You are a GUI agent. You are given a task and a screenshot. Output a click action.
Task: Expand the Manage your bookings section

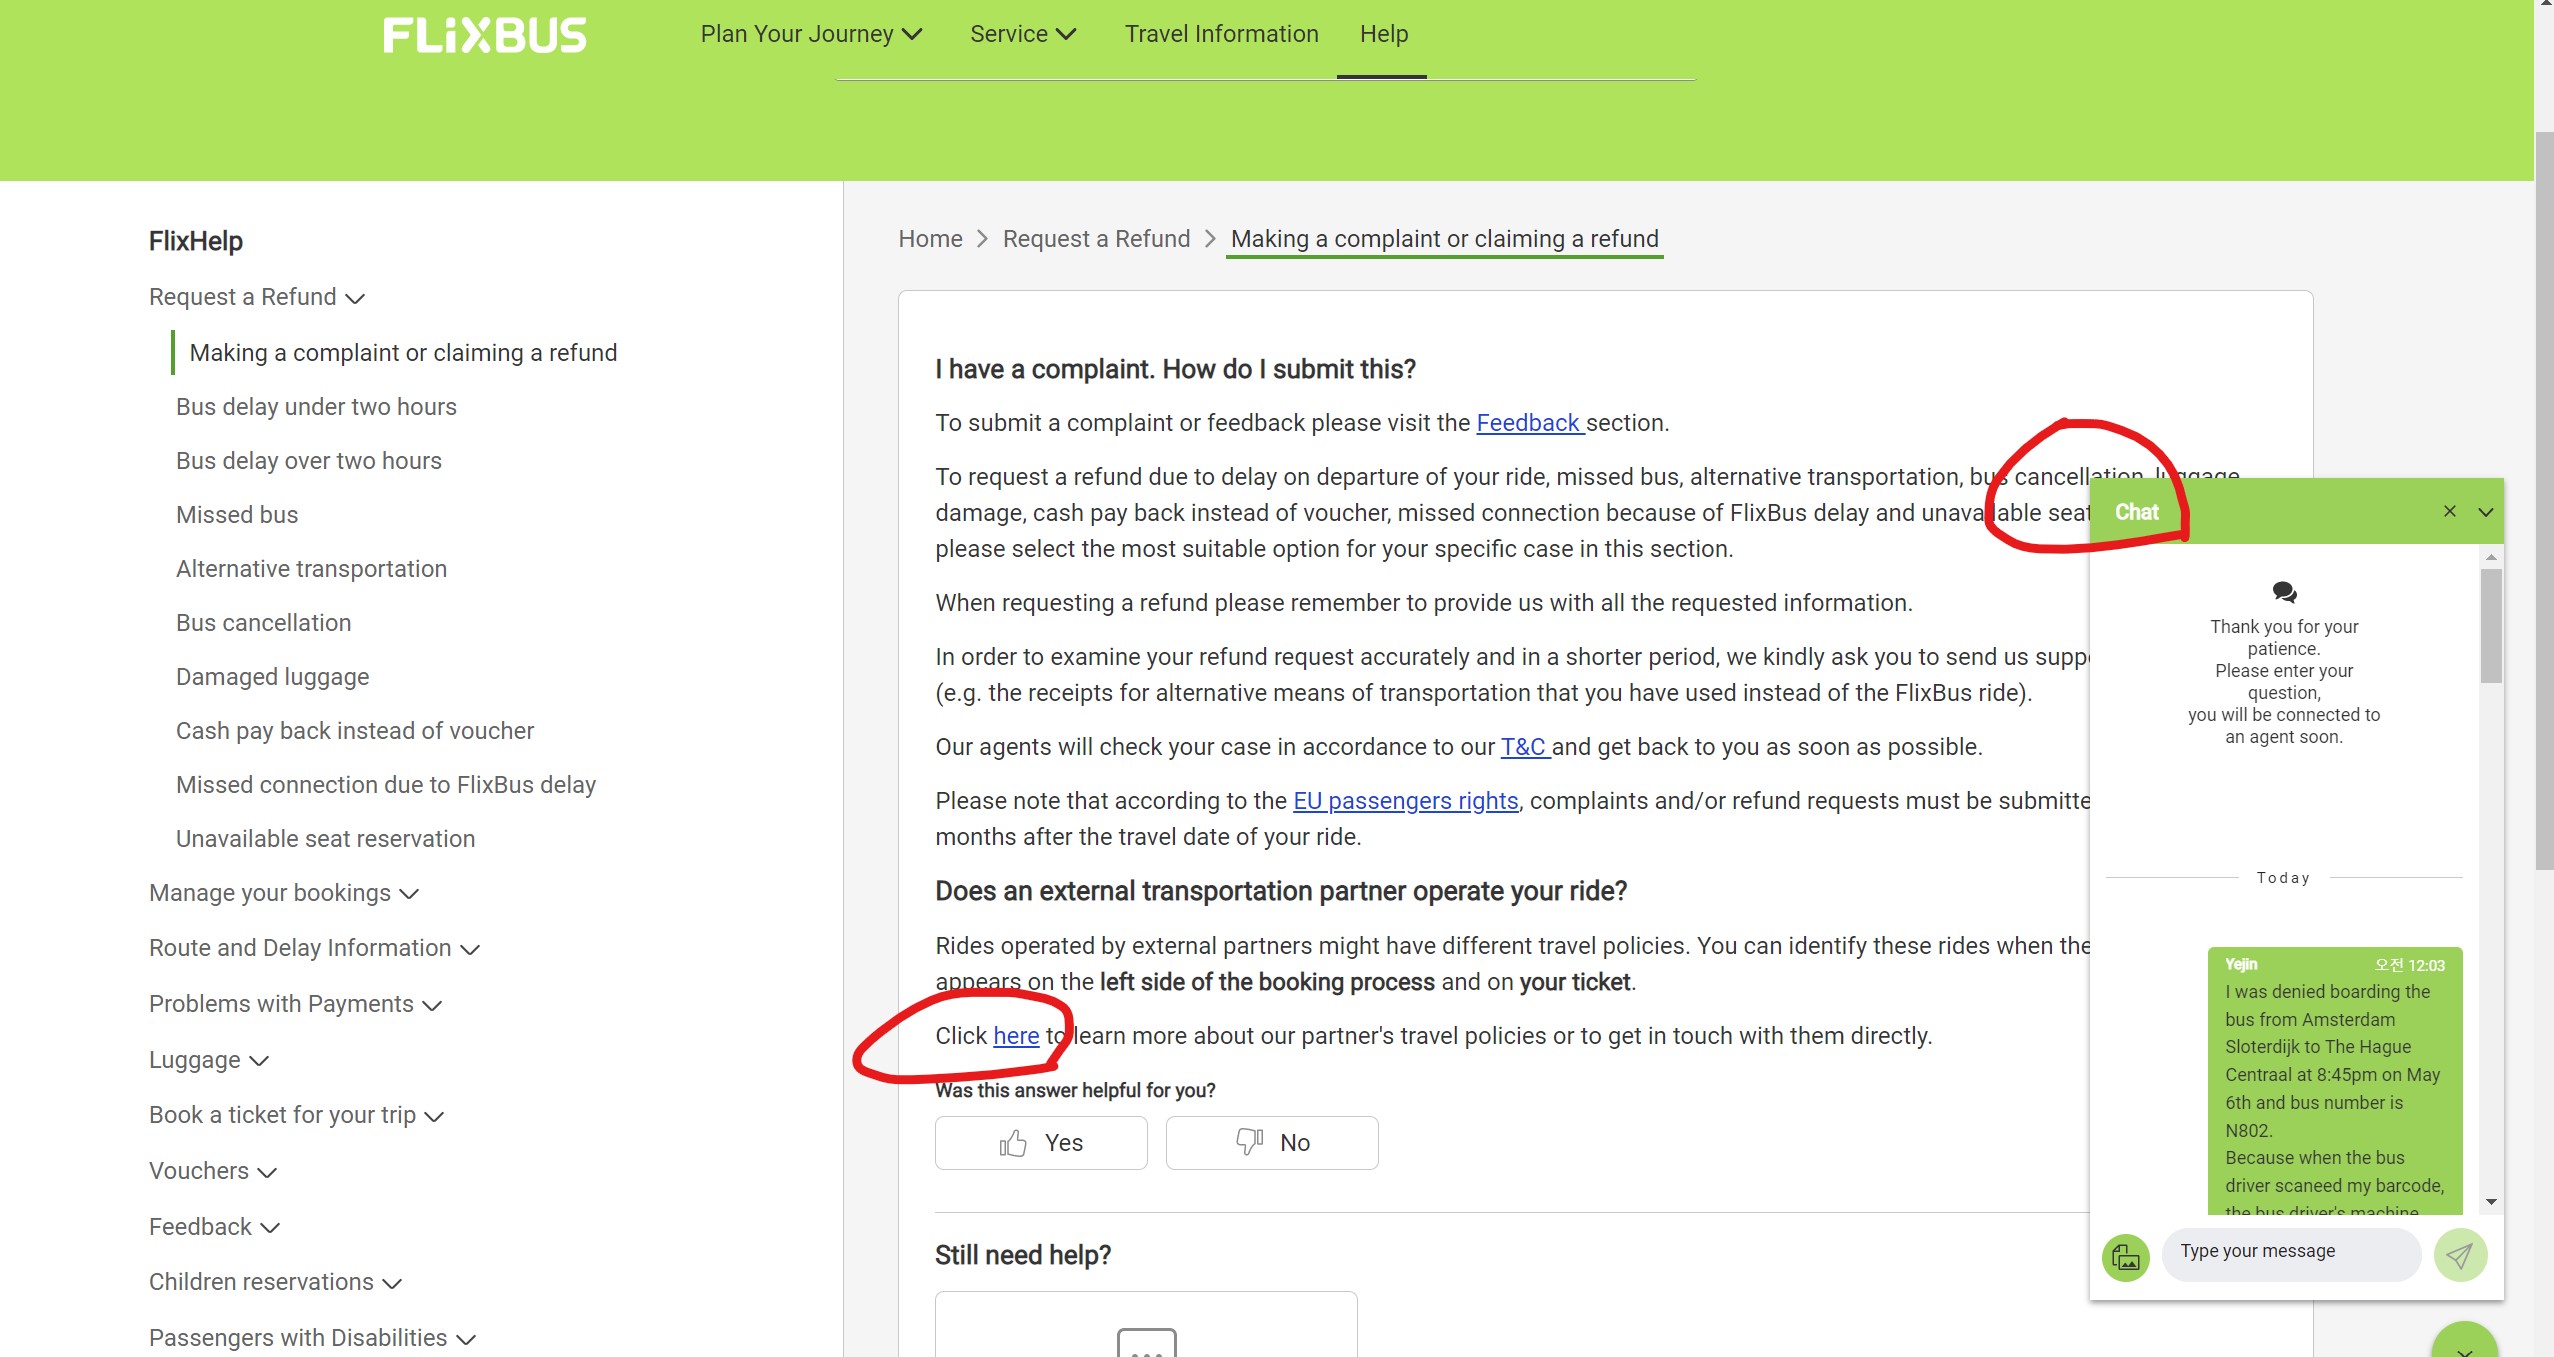(284, 893)
